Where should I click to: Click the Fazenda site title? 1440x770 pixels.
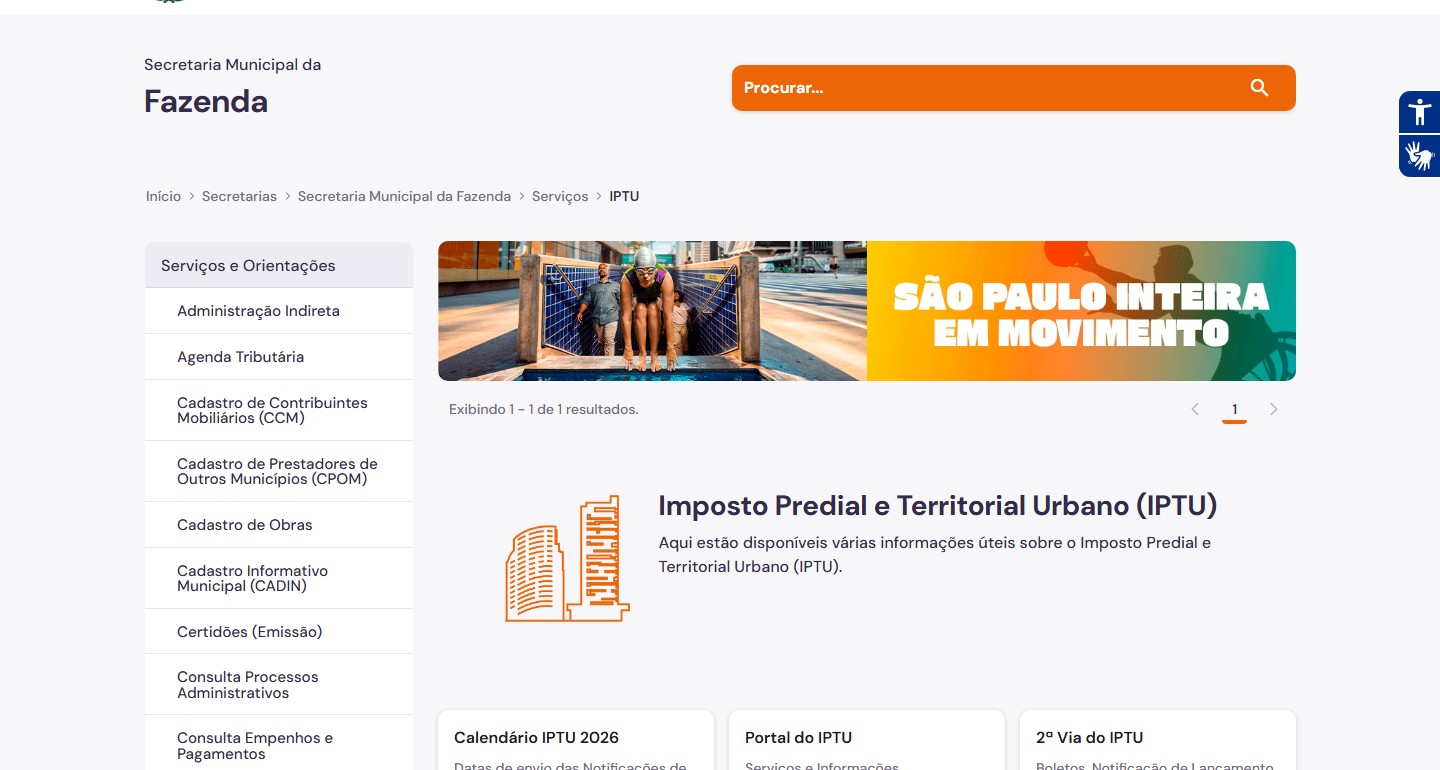[206, 101]
